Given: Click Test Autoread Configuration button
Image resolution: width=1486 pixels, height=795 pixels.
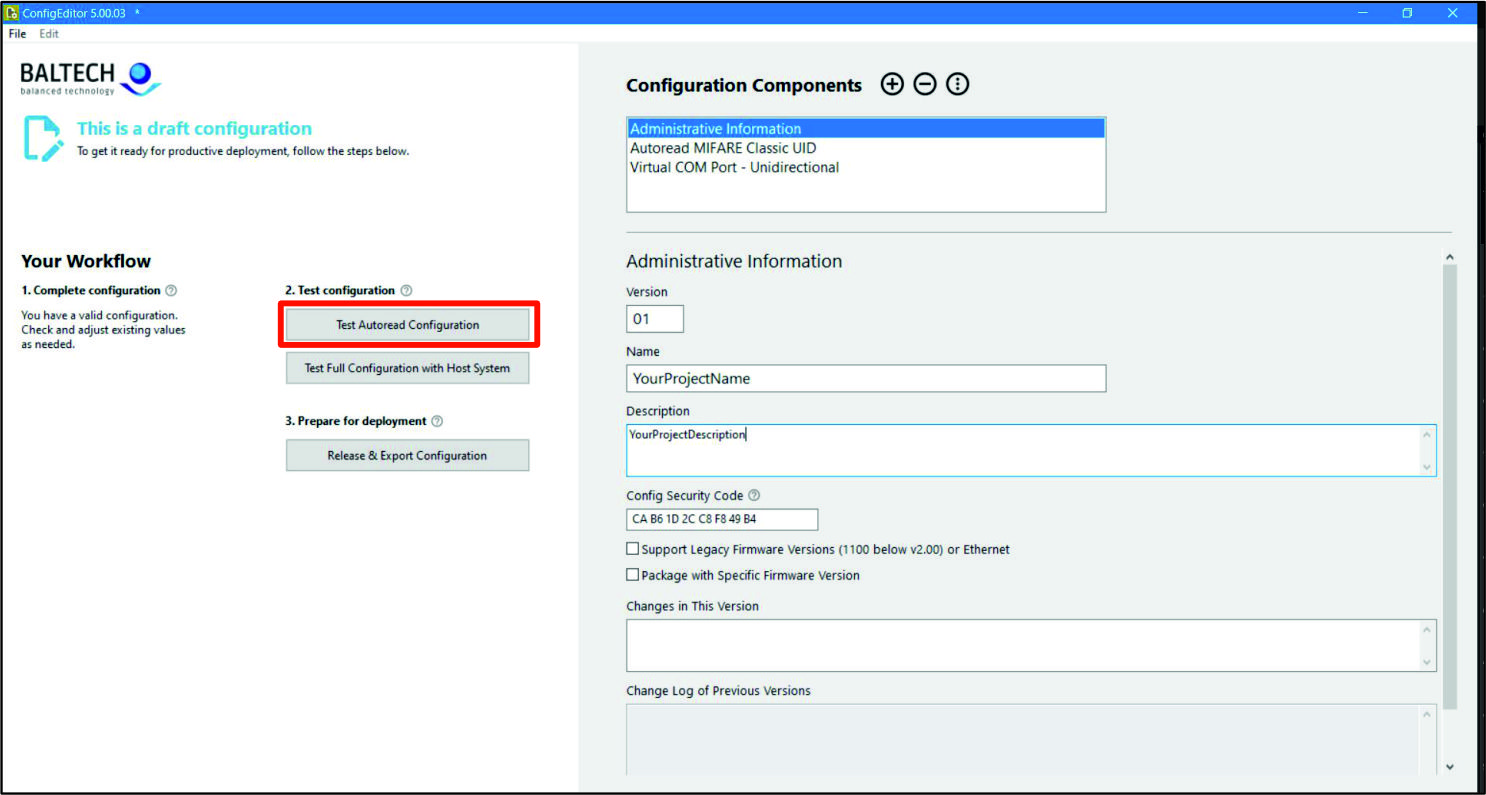Looking at the screenshot, I should coord(408,325).
